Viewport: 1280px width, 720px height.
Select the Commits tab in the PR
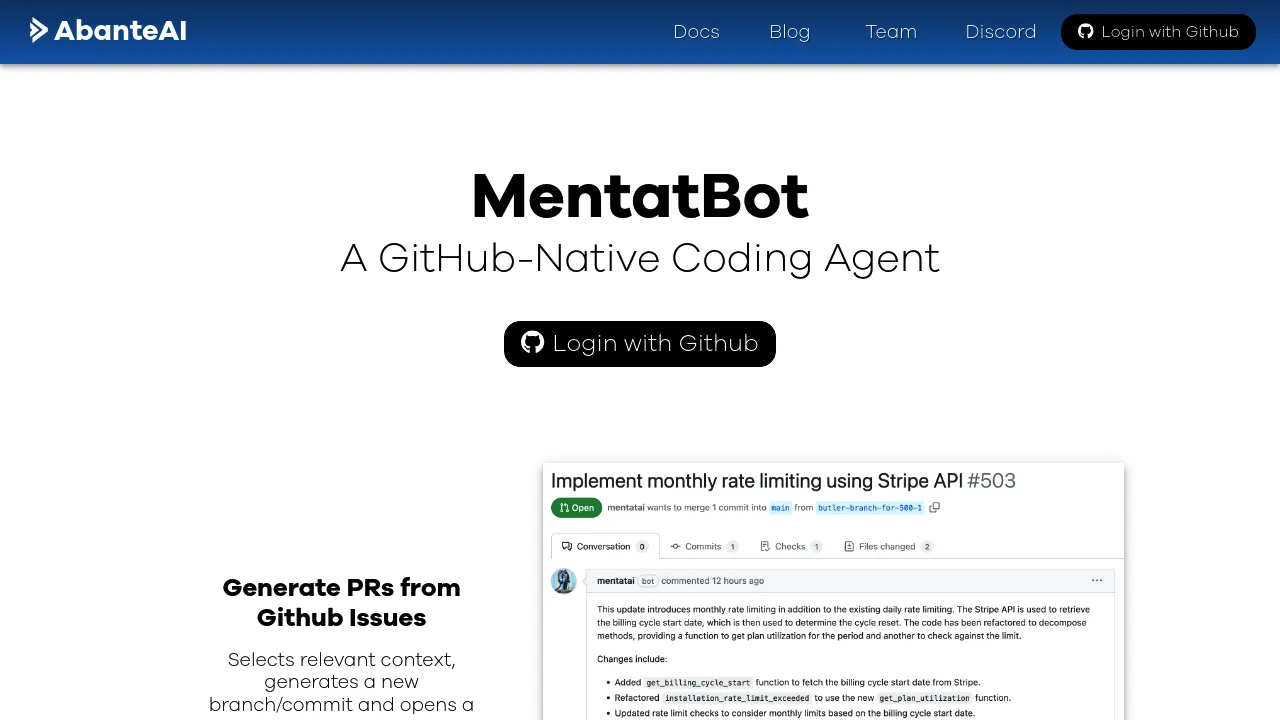pyautogui.click(x=704, y=547)
